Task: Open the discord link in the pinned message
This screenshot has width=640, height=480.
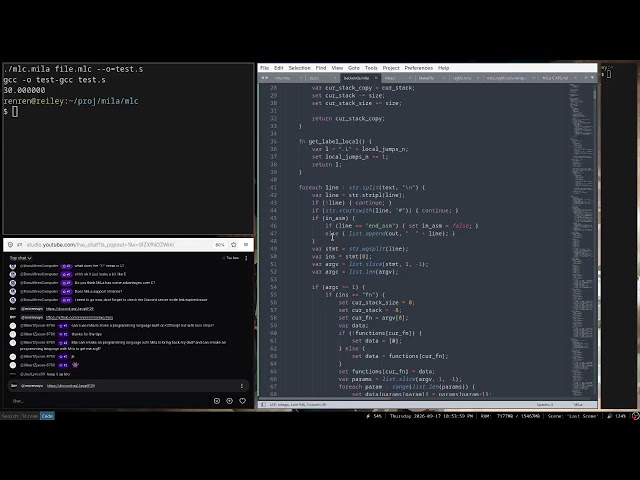Action: pos(71,386)
